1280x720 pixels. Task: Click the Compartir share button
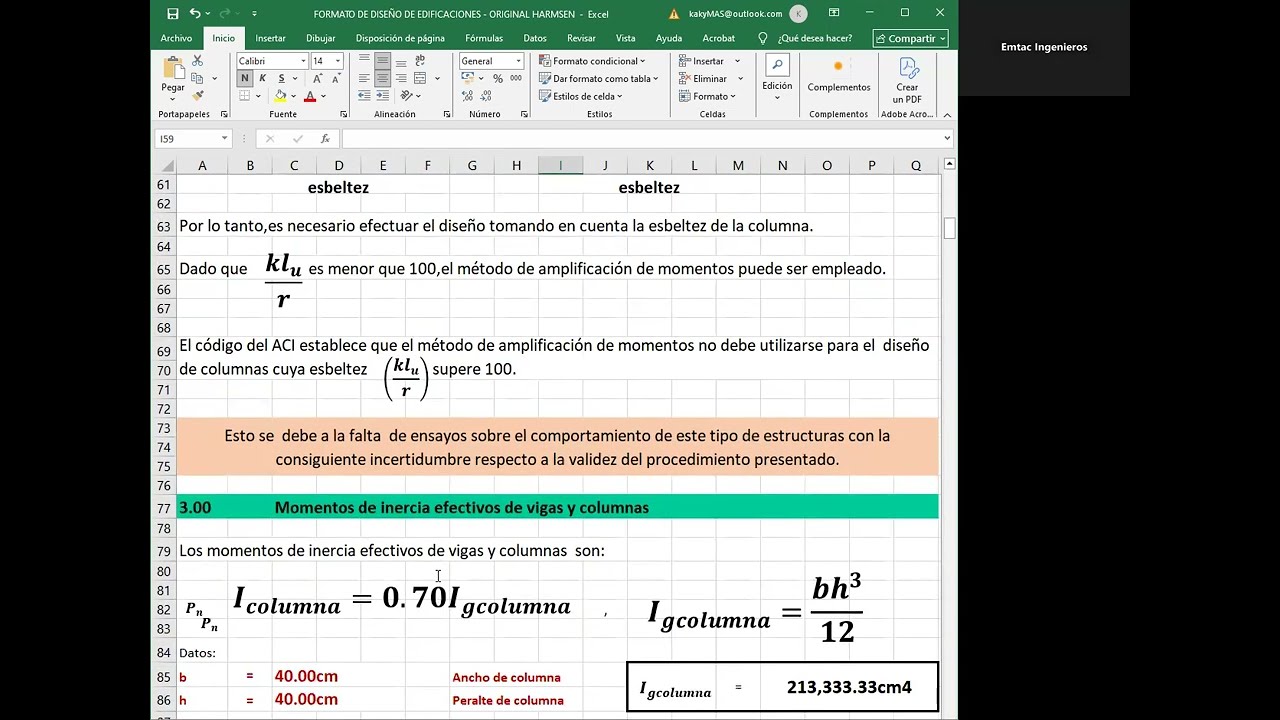click(911, 38)
